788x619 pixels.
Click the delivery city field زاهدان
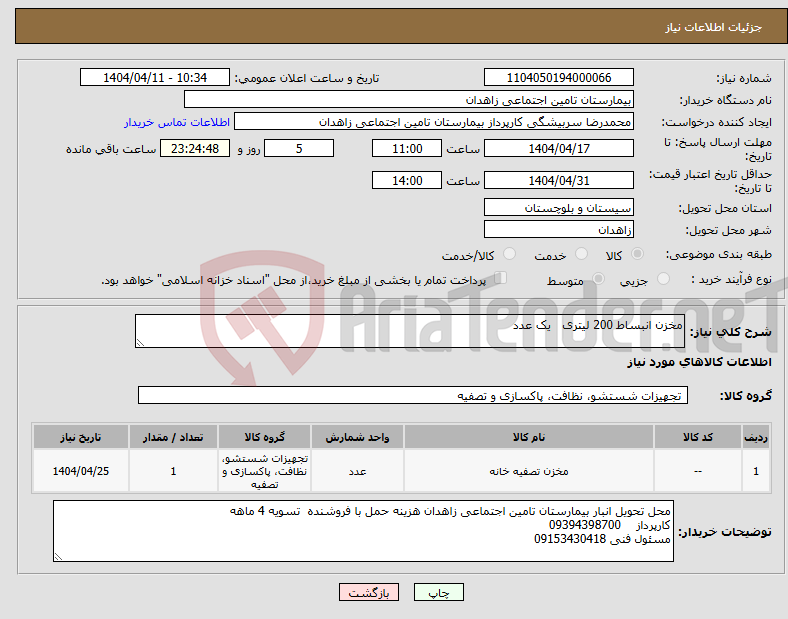(558, 229)
